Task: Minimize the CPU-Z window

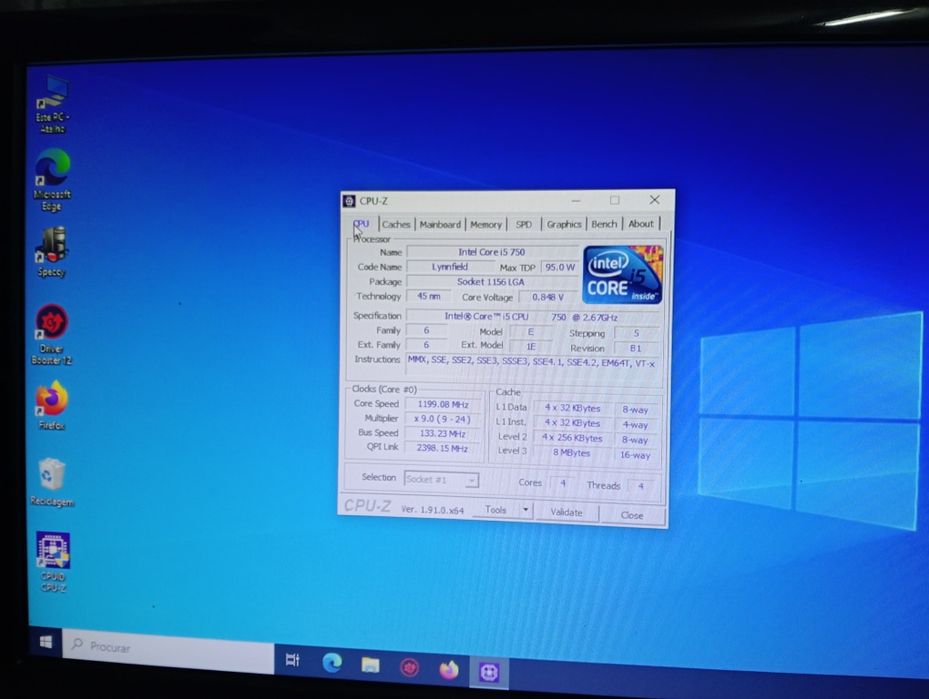Action: [576, 200]
